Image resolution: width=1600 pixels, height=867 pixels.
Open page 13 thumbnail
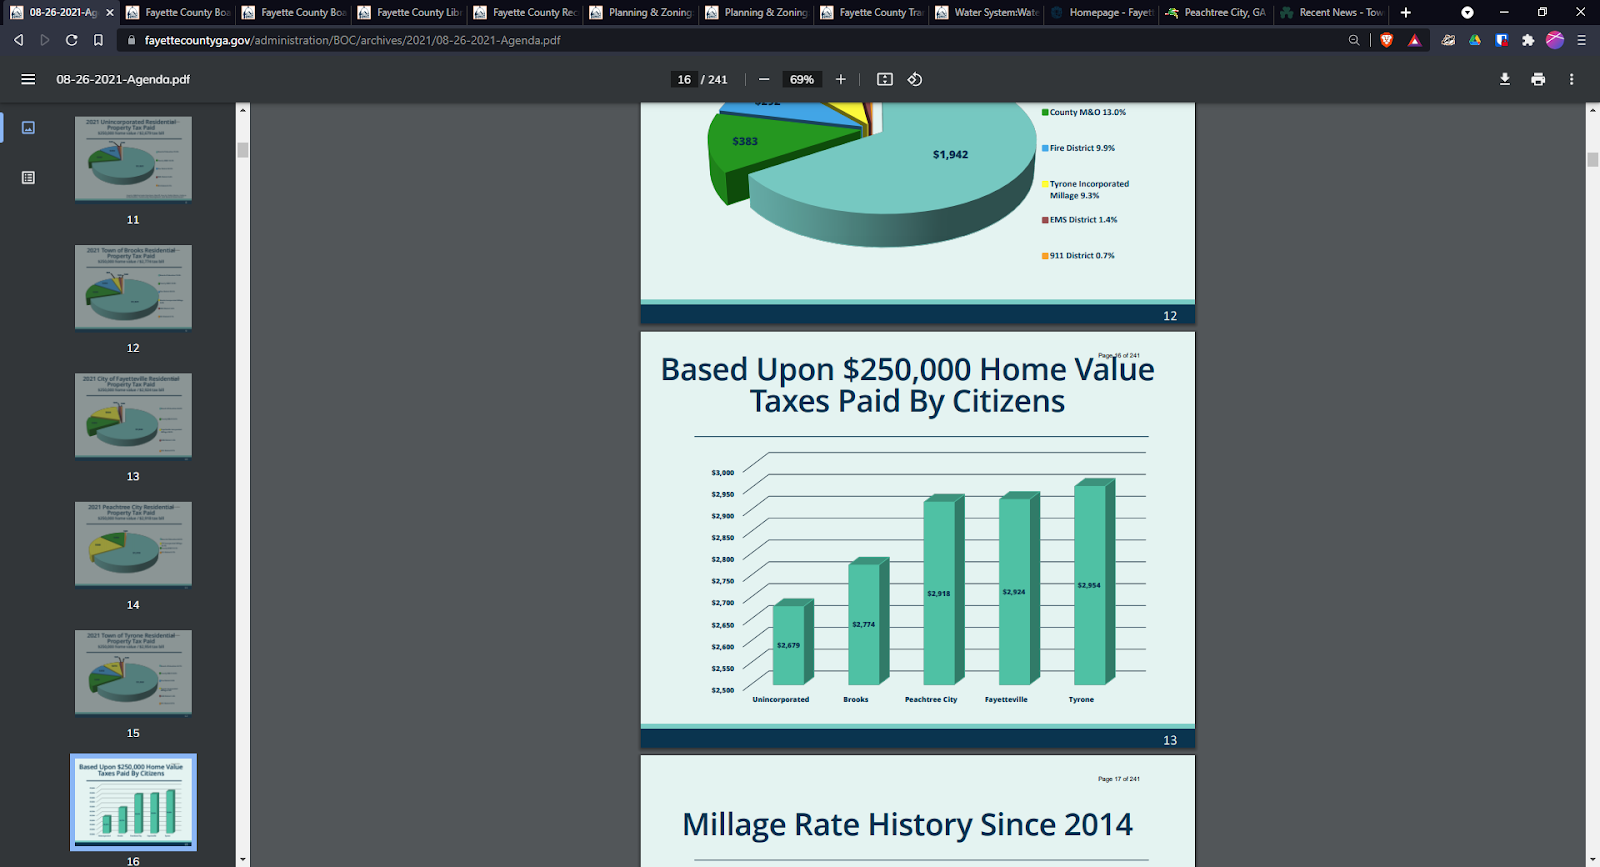[x=133, y=416]
